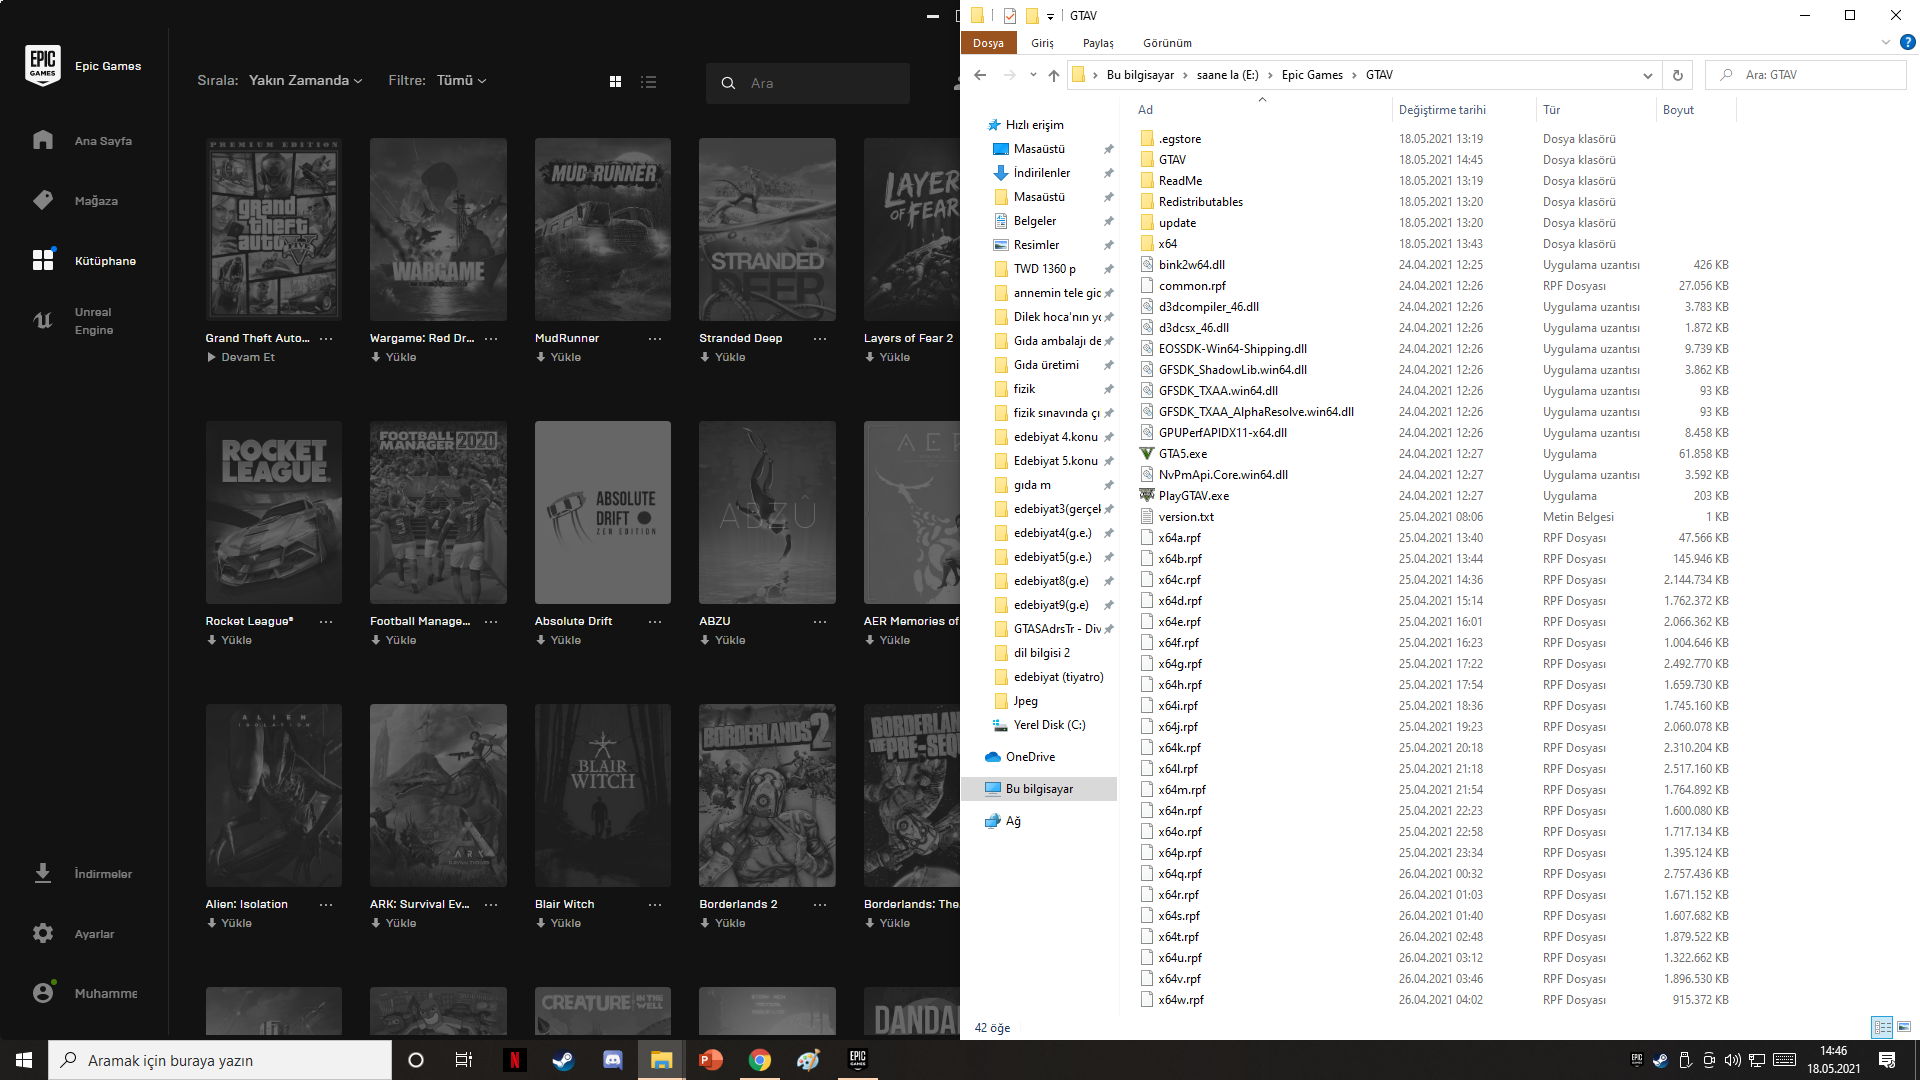Open options dots for Stranded Deep
This screenshot has height=1080, width=1920.
click(x=820, y=339)
